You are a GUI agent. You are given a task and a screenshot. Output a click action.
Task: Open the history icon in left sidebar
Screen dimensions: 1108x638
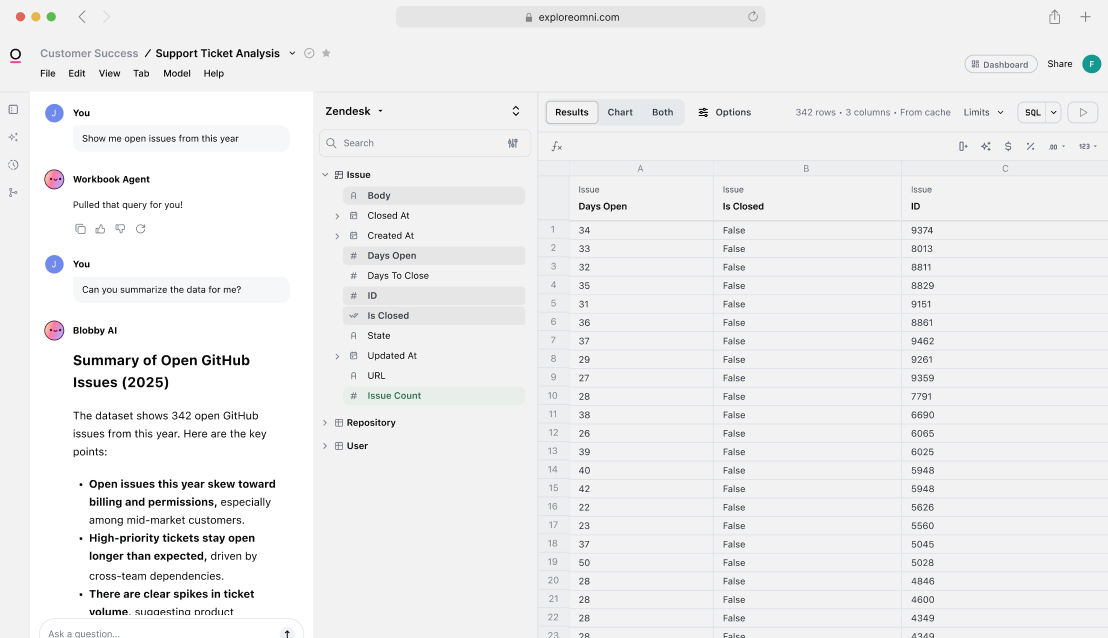[x=13, y=165]
